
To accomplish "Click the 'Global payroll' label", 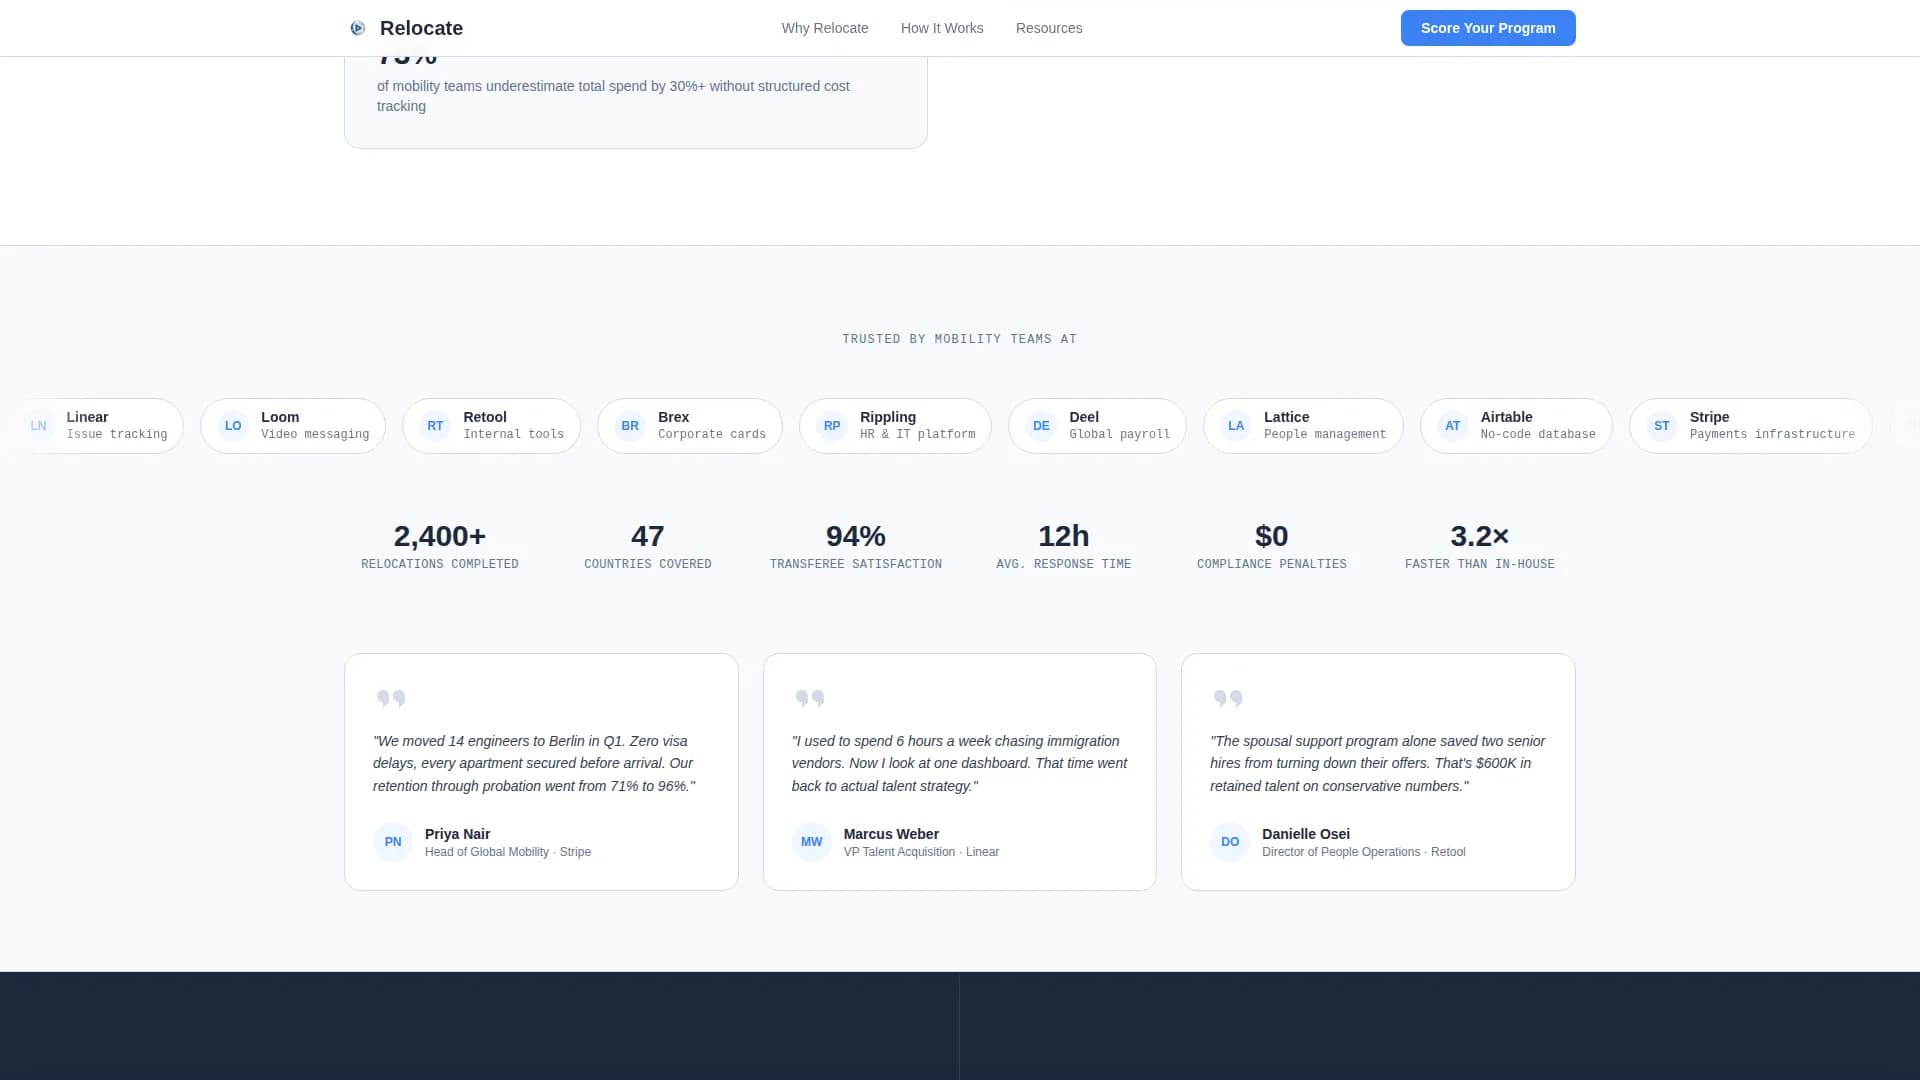I will tap(1120, 434).
